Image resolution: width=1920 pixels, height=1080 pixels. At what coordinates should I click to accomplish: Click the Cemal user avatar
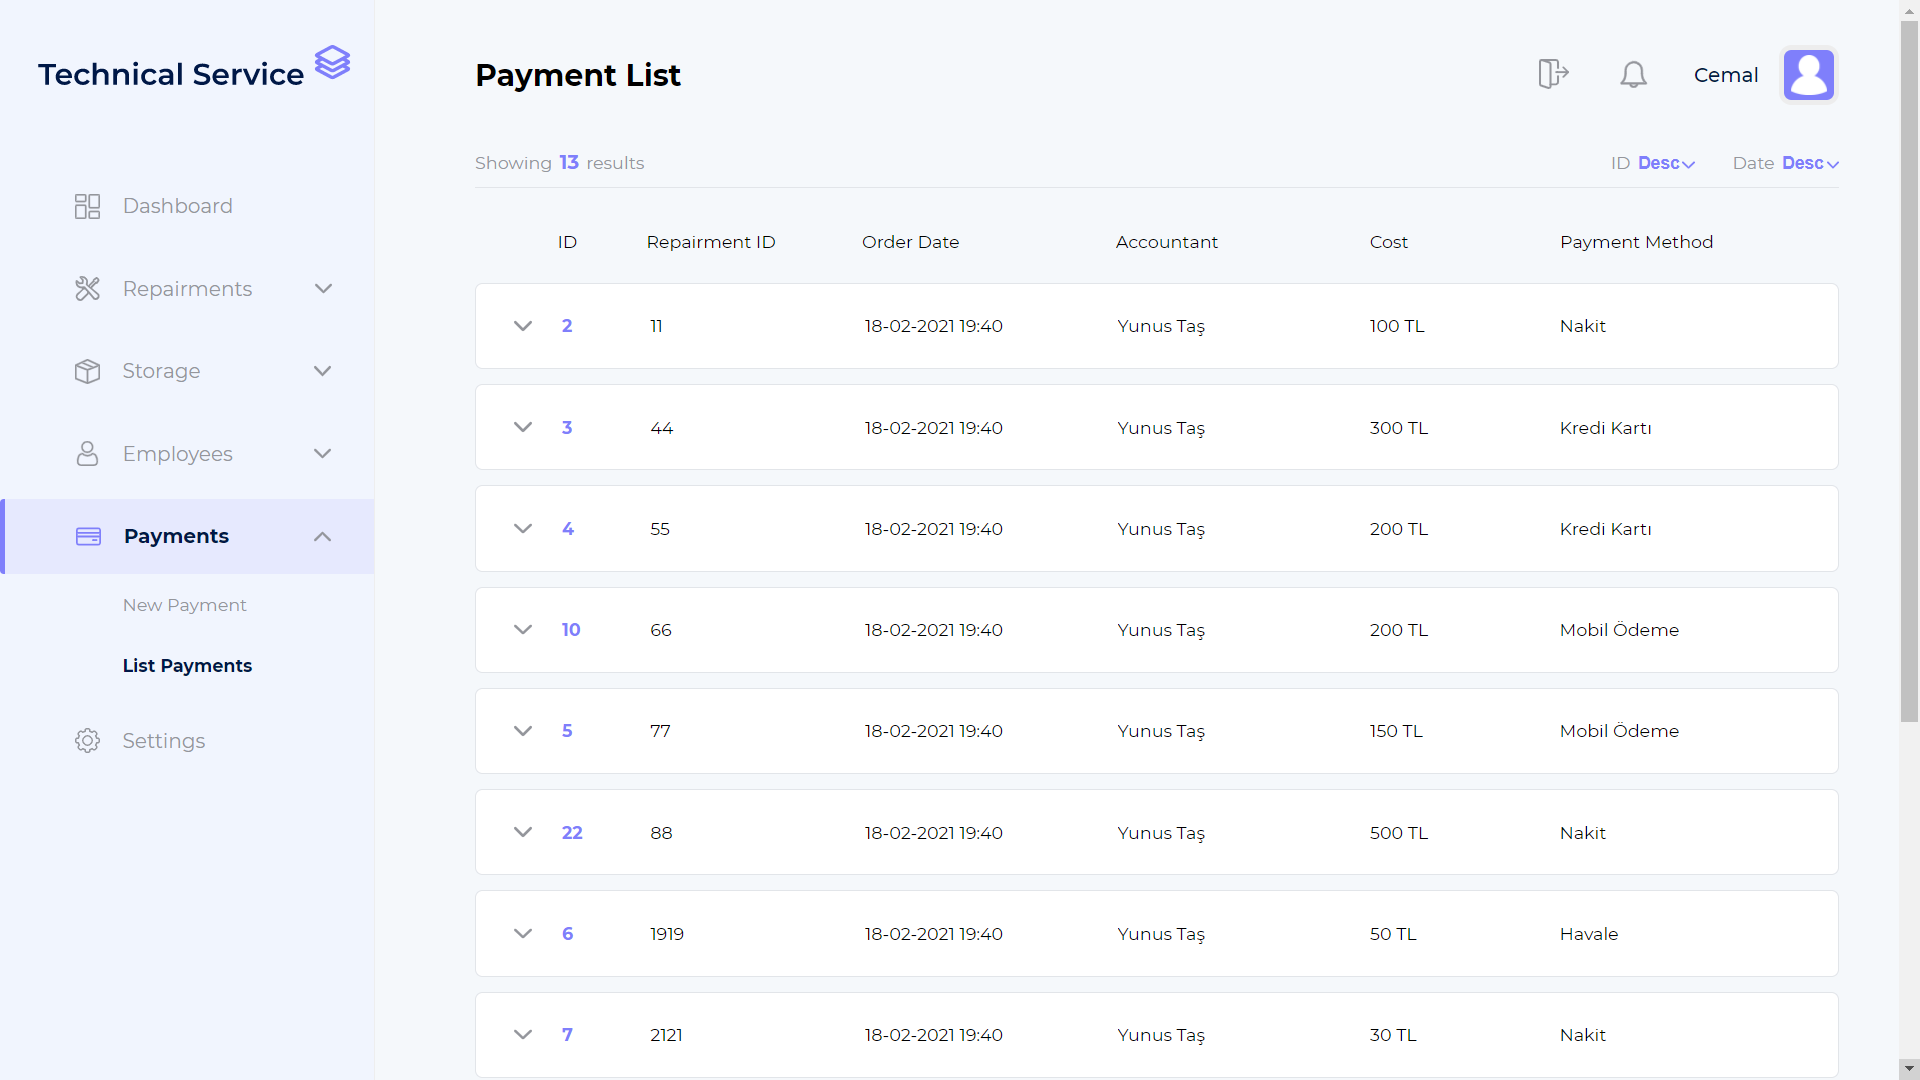[1809, 75]
